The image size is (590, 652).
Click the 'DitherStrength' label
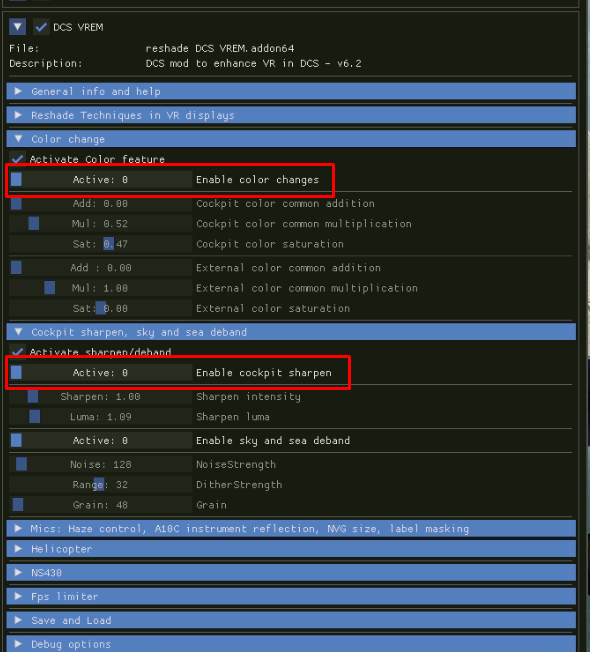(239, 485)
